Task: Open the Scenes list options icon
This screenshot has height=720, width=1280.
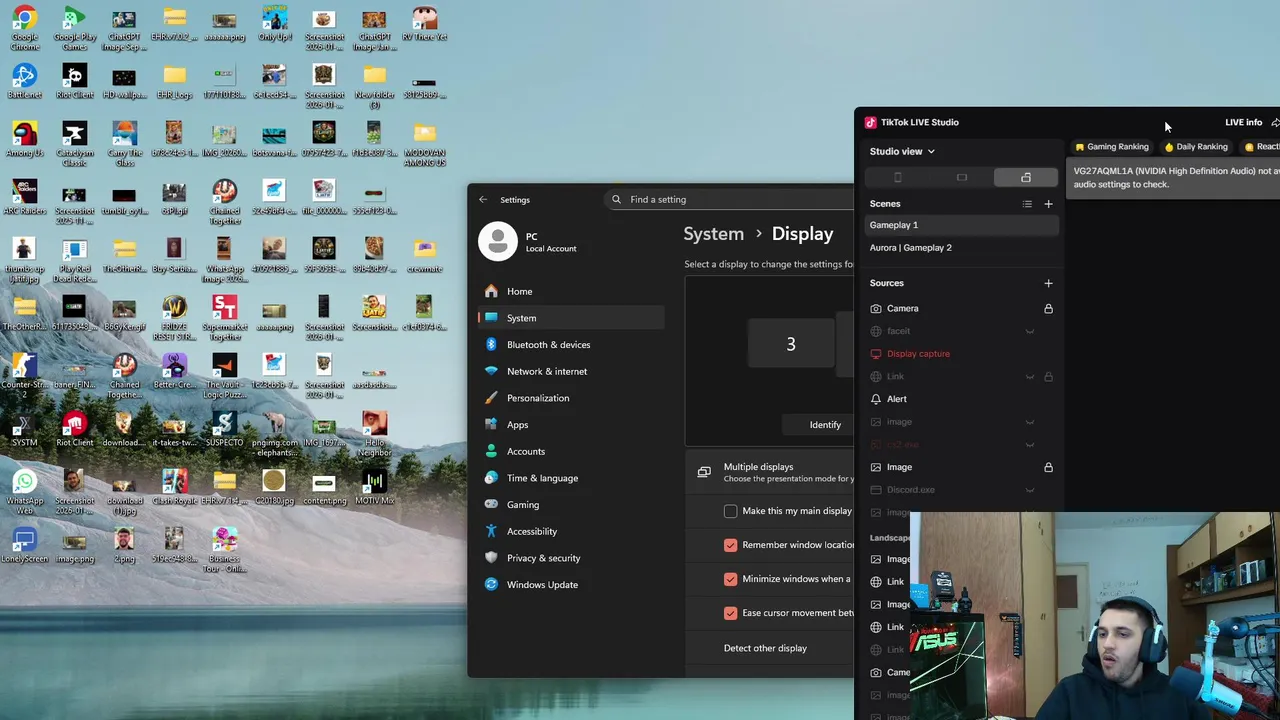Action: (x=1027, y=204)
